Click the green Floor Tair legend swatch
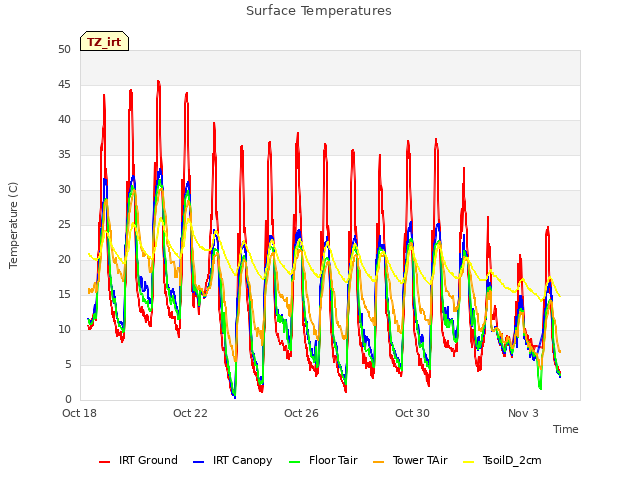 point(294,462)
